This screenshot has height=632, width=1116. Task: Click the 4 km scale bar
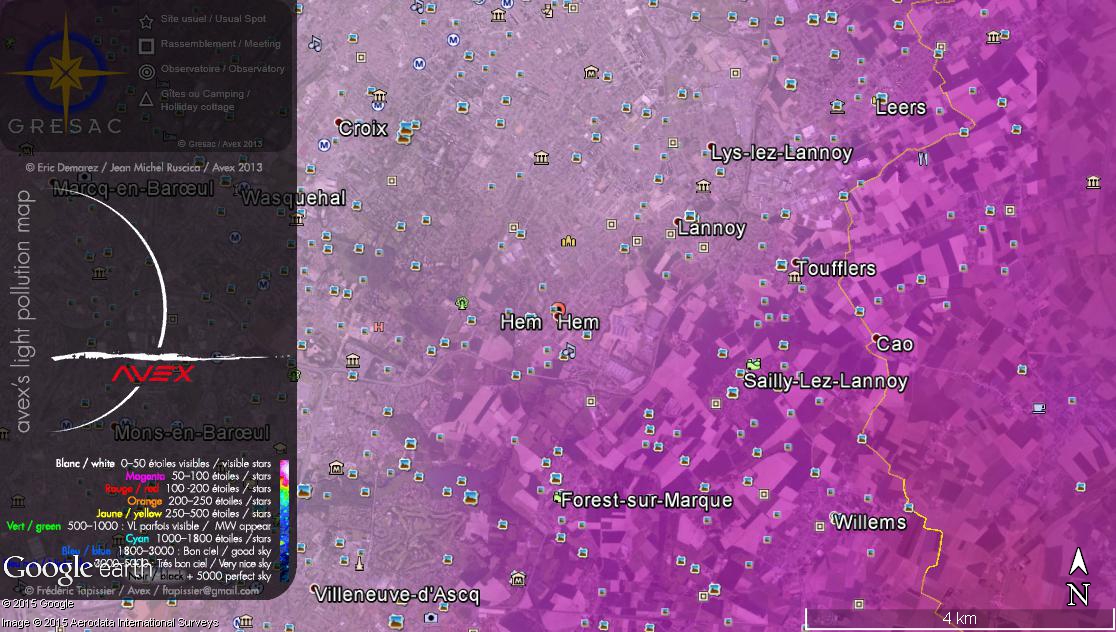point(957,618)
